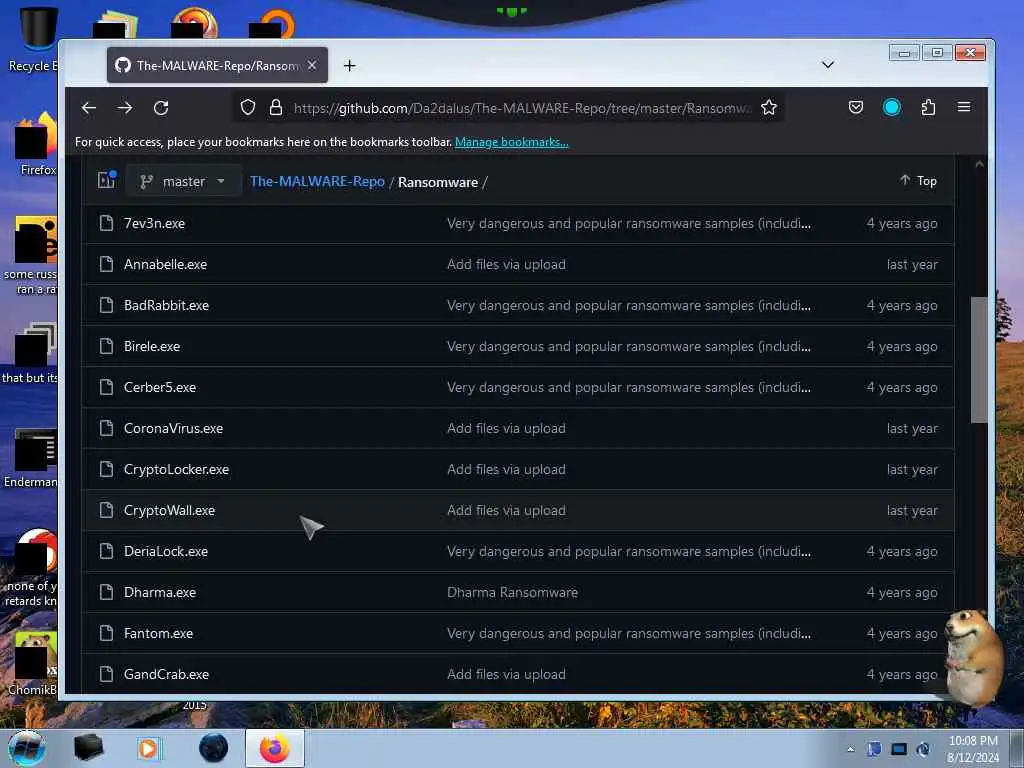Viewport: 1024px width, 768px height.
Task: Click 'last year' timestamp on CryptoWall.exe row
Action: point(912,511)
